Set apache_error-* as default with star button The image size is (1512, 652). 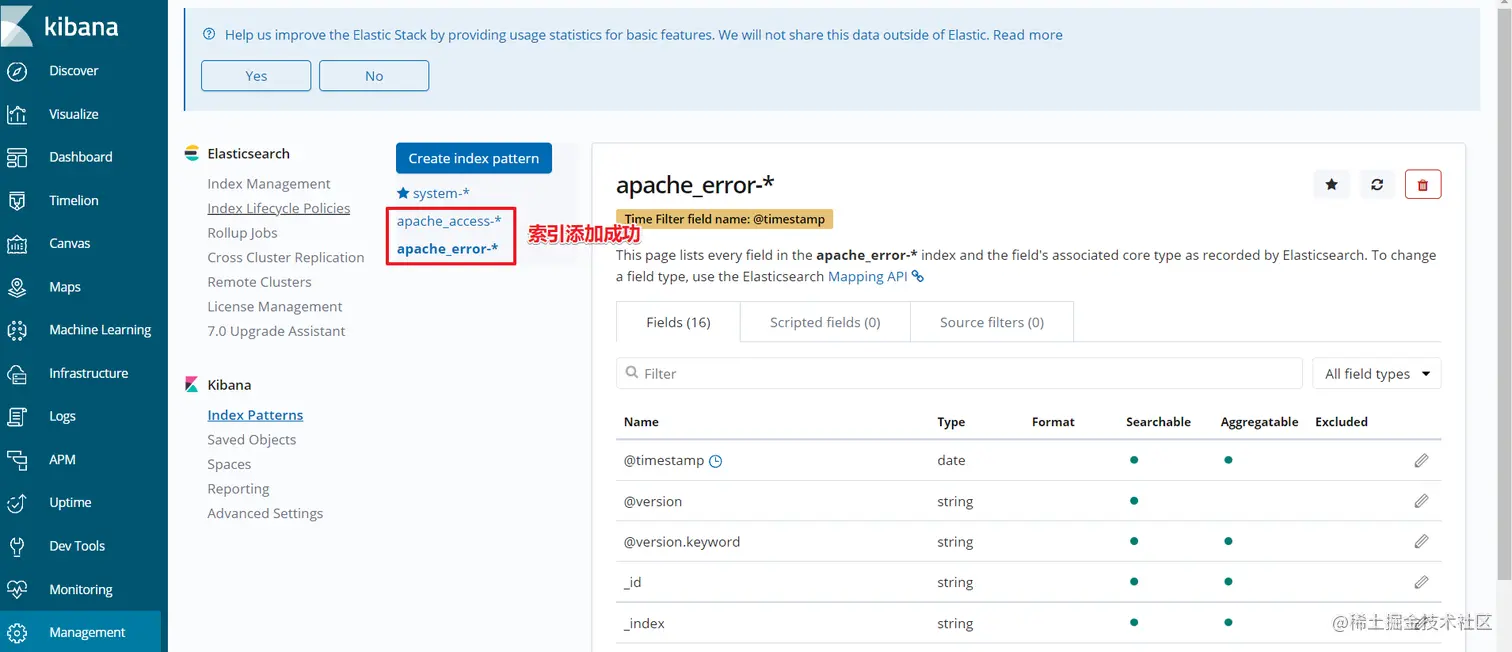point(1331,184)
